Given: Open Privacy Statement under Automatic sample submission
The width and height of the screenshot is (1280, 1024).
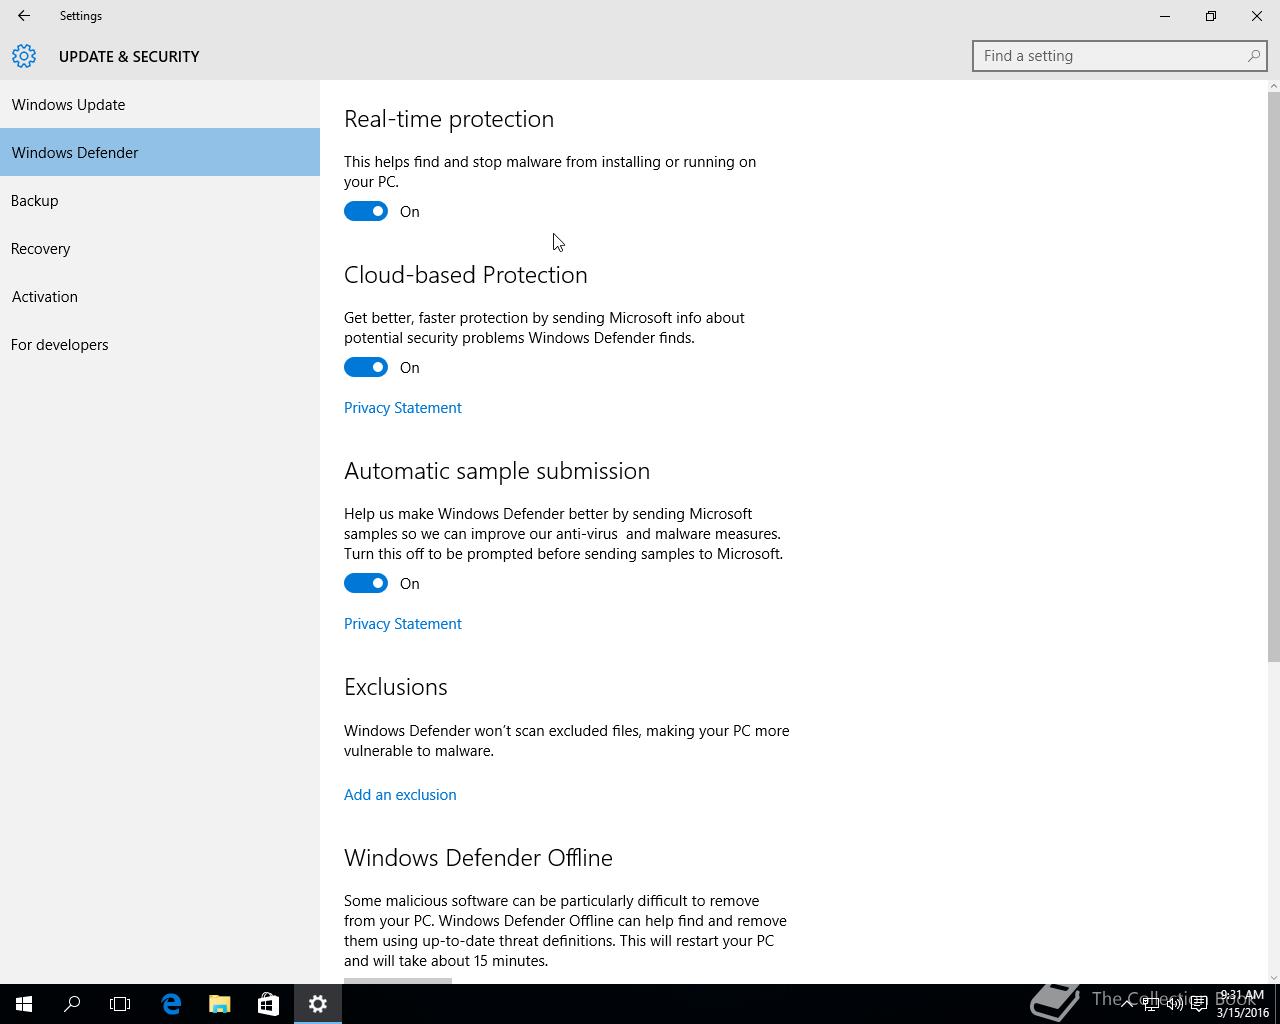Looking at the screenshot, I should (x=403, y=623).
